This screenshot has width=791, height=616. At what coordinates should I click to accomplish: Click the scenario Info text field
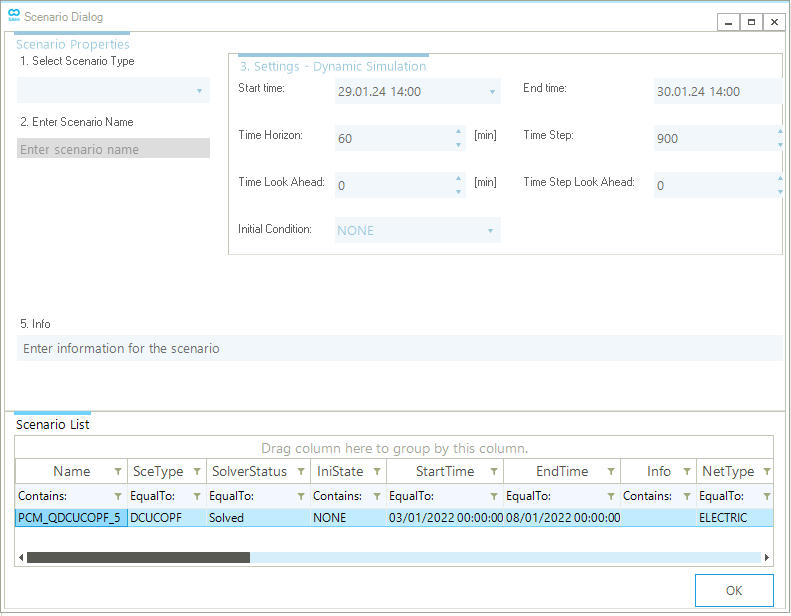[400, 349]
